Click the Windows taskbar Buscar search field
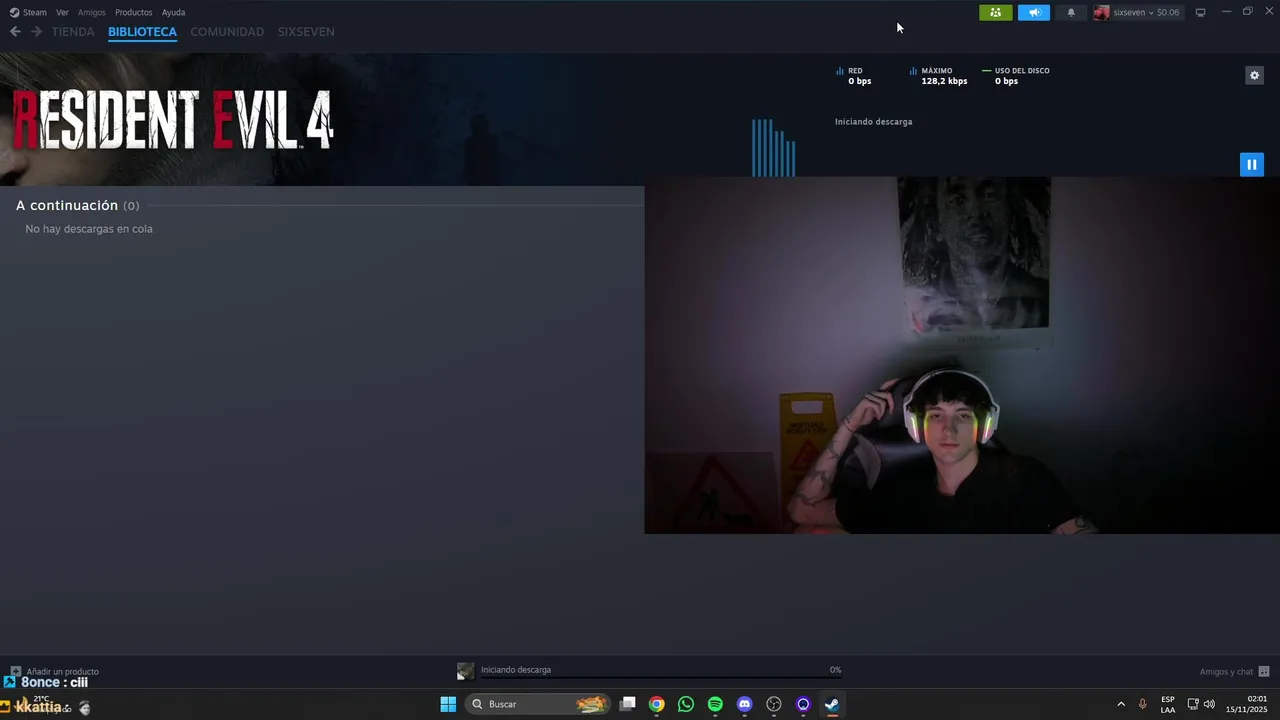 tap(538, 704)
